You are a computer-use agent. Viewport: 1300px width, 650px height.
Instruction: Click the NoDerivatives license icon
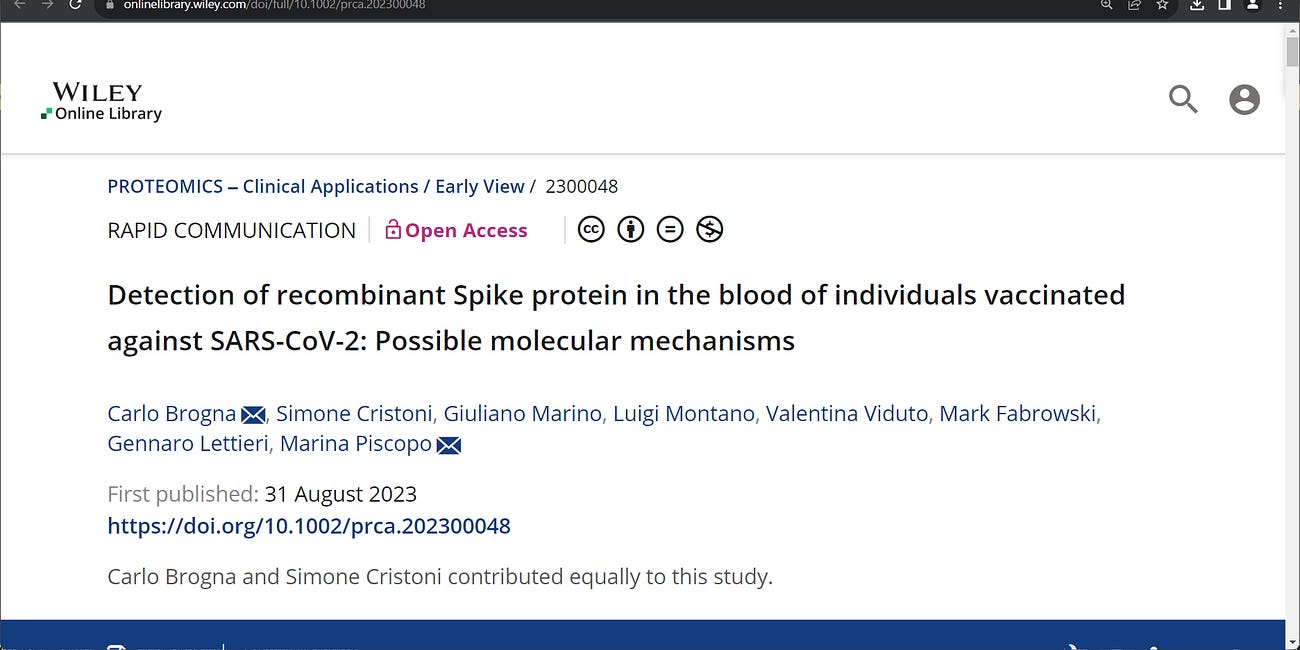[670, 229]
